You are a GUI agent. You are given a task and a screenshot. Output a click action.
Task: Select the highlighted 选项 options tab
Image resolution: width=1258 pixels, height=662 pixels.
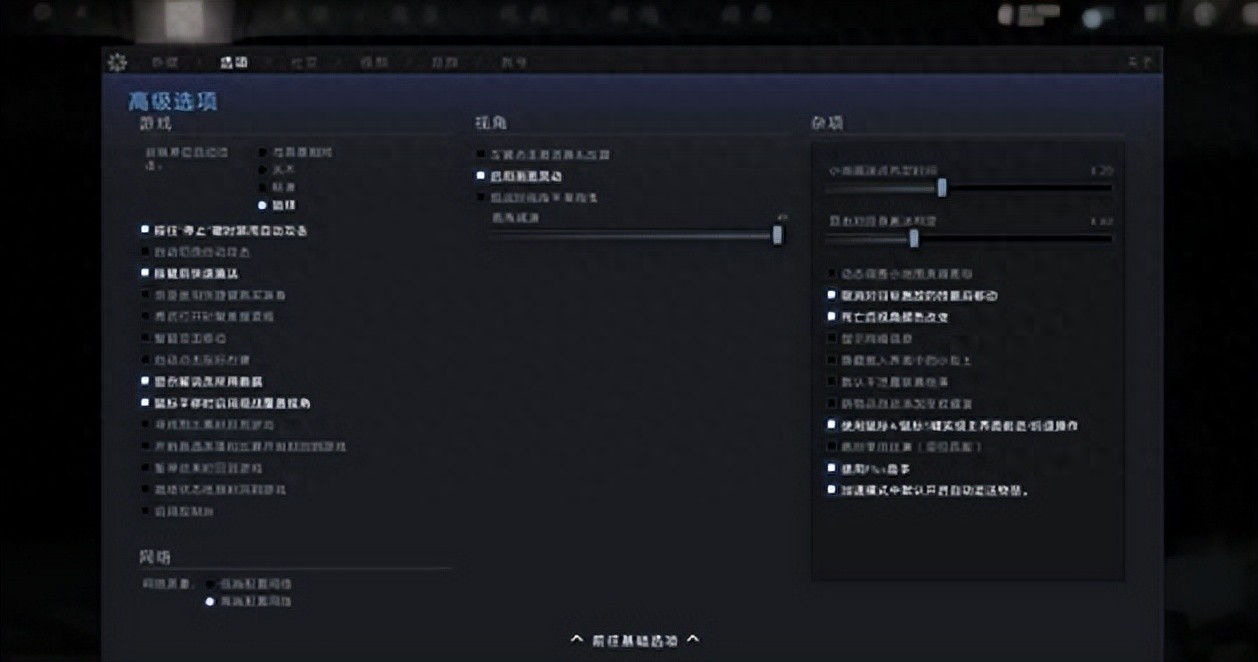coord(234,63)
